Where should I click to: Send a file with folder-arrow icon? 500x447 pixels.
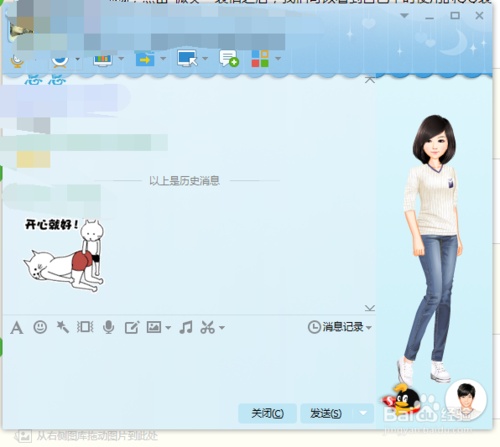[145, 59]
